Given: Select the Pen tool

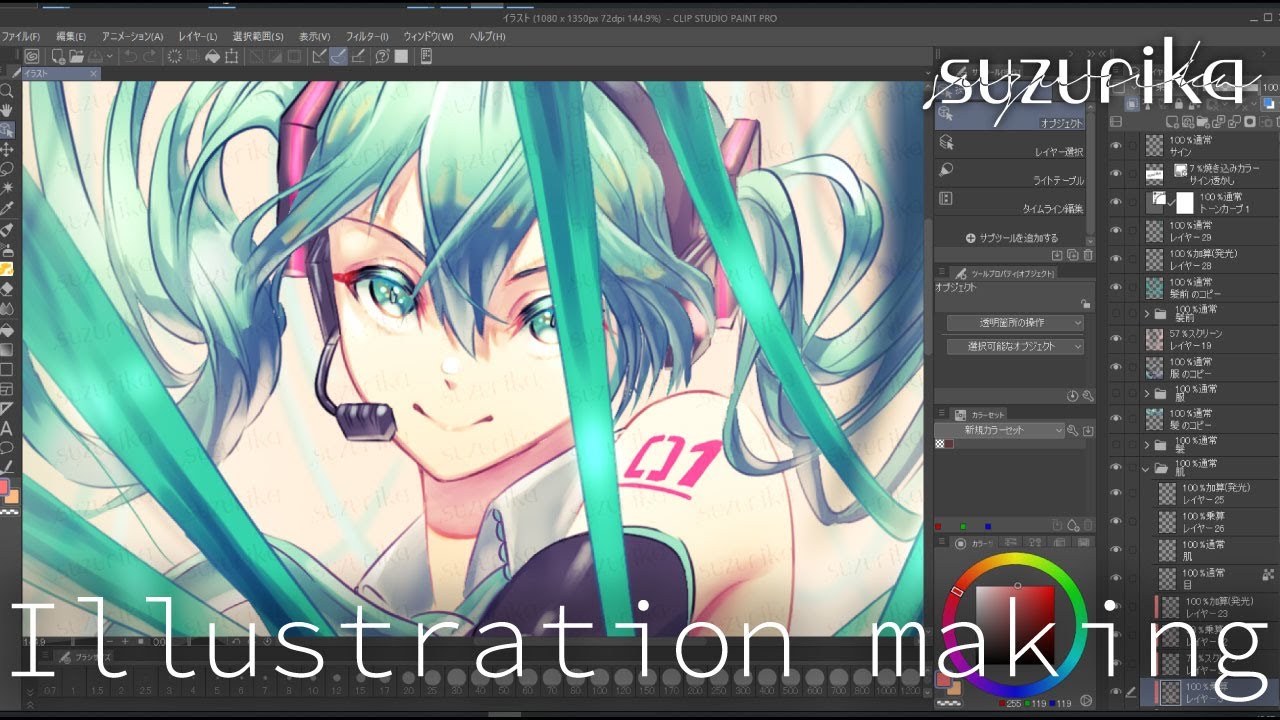Looking at the screenshot, I should click(6, 230).
